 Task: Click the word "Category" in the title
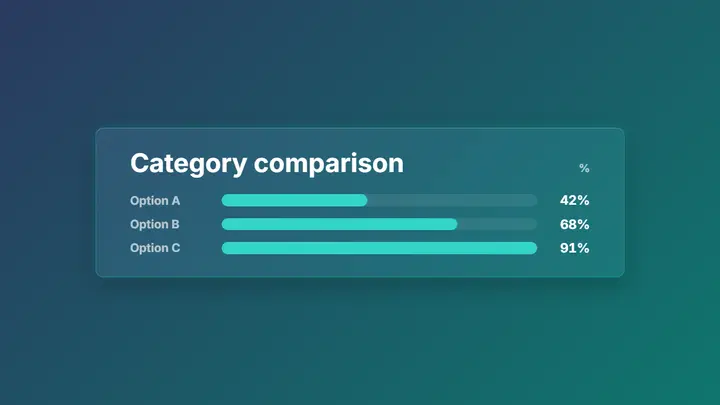click(x=189, y=164)
